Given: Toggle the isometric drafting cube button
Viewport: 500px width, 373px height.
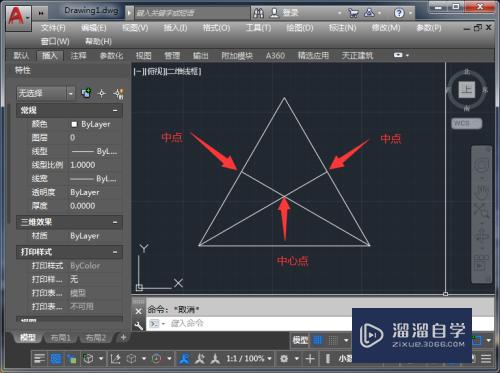Looking at the screenshot, I should pyautogui.click(x=131, y=359).
